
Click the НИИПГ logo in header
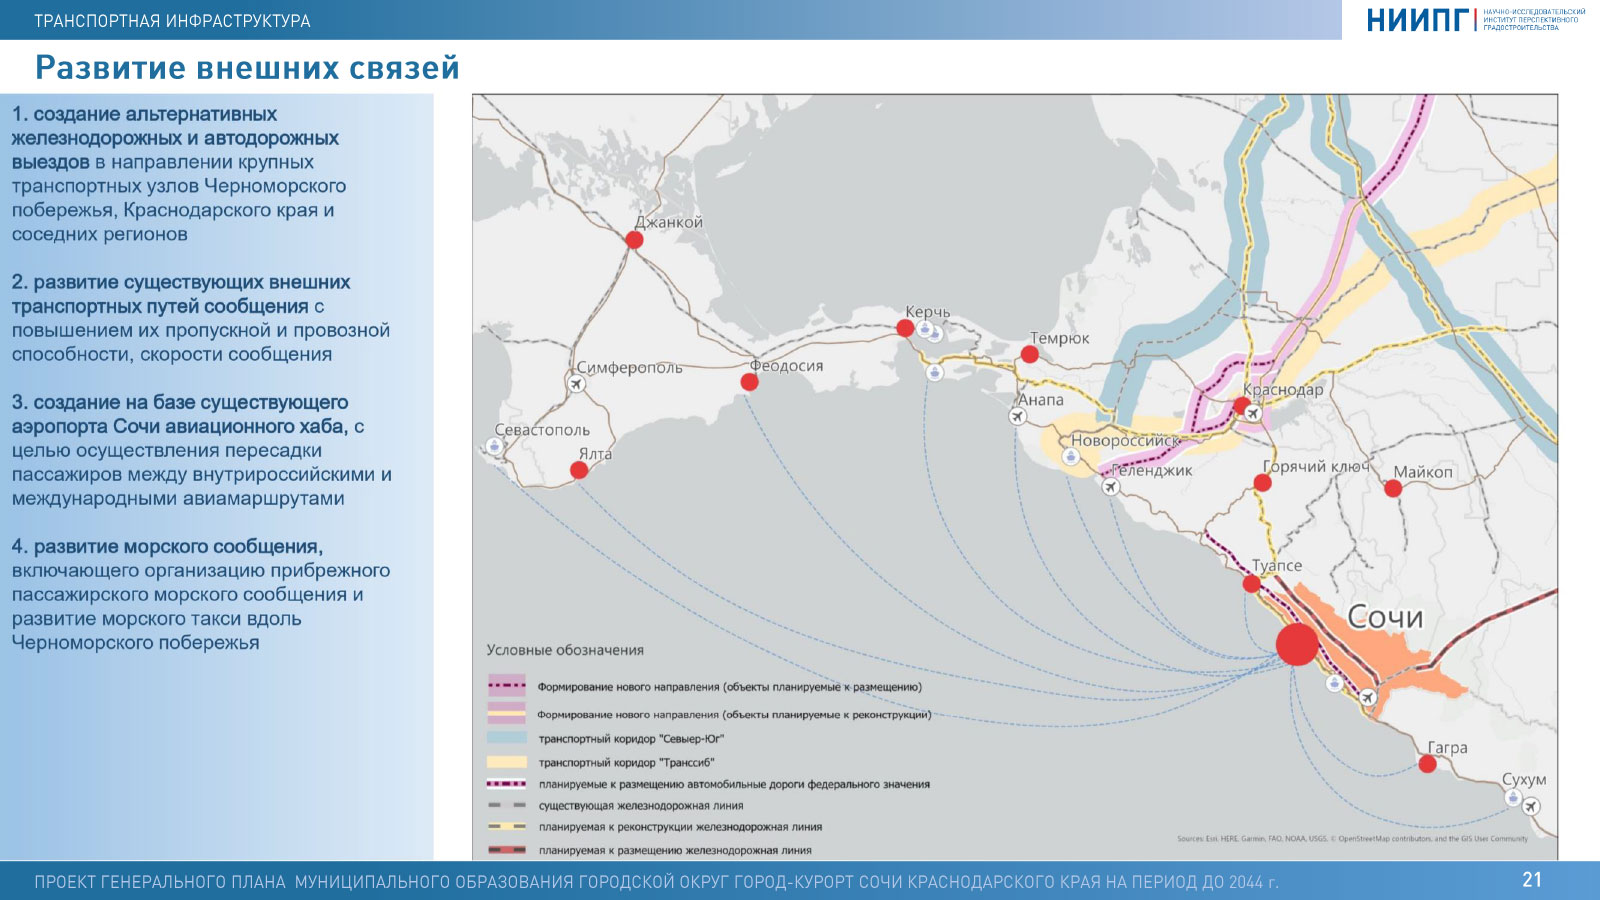[x=1475, y=19]
